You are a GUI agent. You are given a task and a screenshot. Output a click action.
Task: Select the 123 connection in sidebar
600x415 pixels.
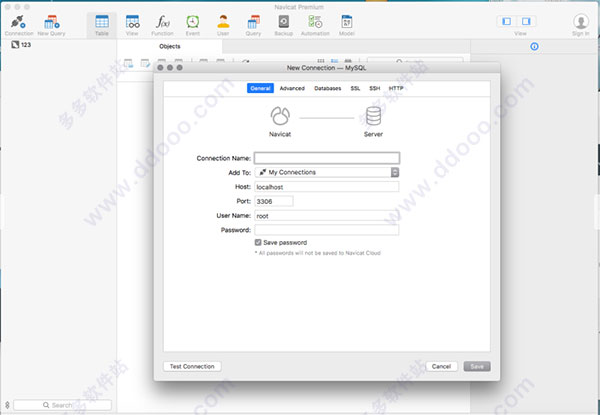click(x=21, y=45)
